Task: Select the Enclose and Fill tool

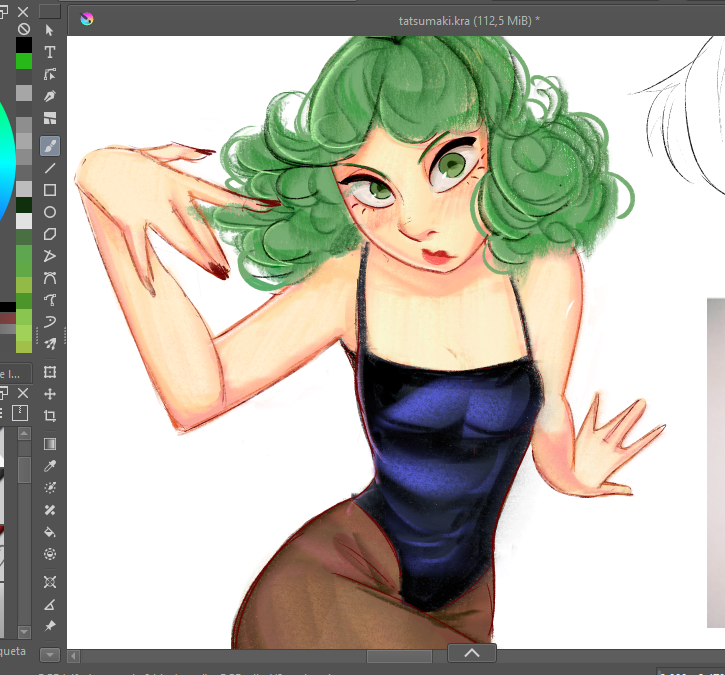Action: (49, 554)
